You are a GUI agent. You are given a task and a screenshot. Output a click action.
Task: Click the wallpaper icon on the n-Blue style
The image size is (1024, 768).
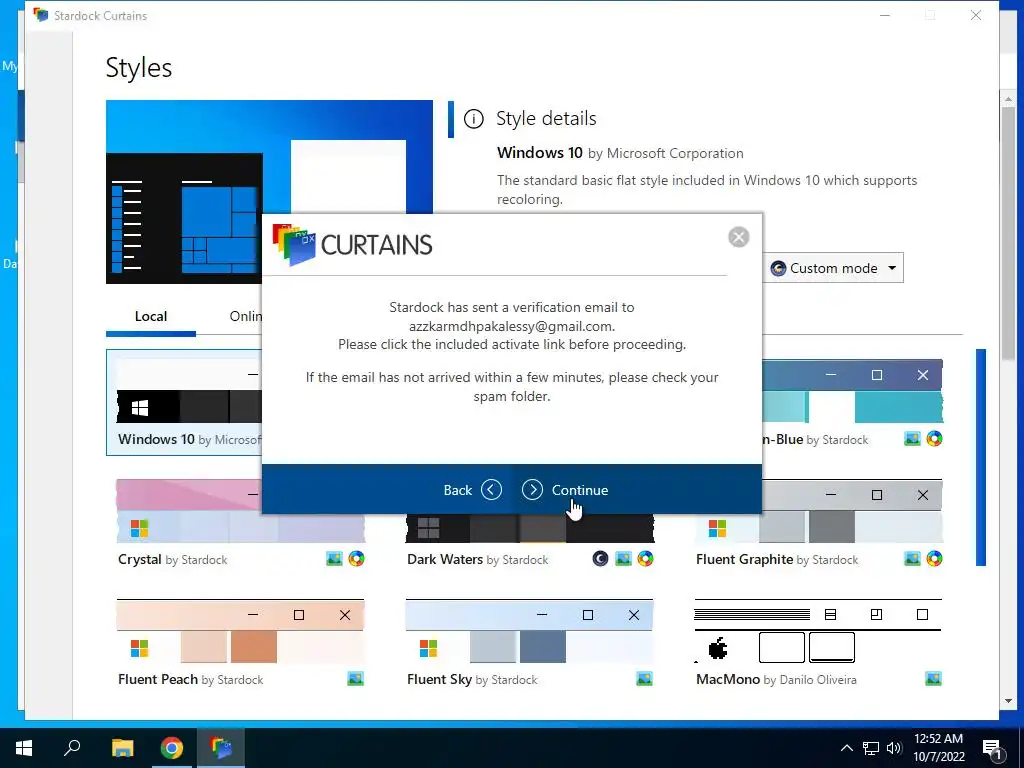[x=912, y=439]
